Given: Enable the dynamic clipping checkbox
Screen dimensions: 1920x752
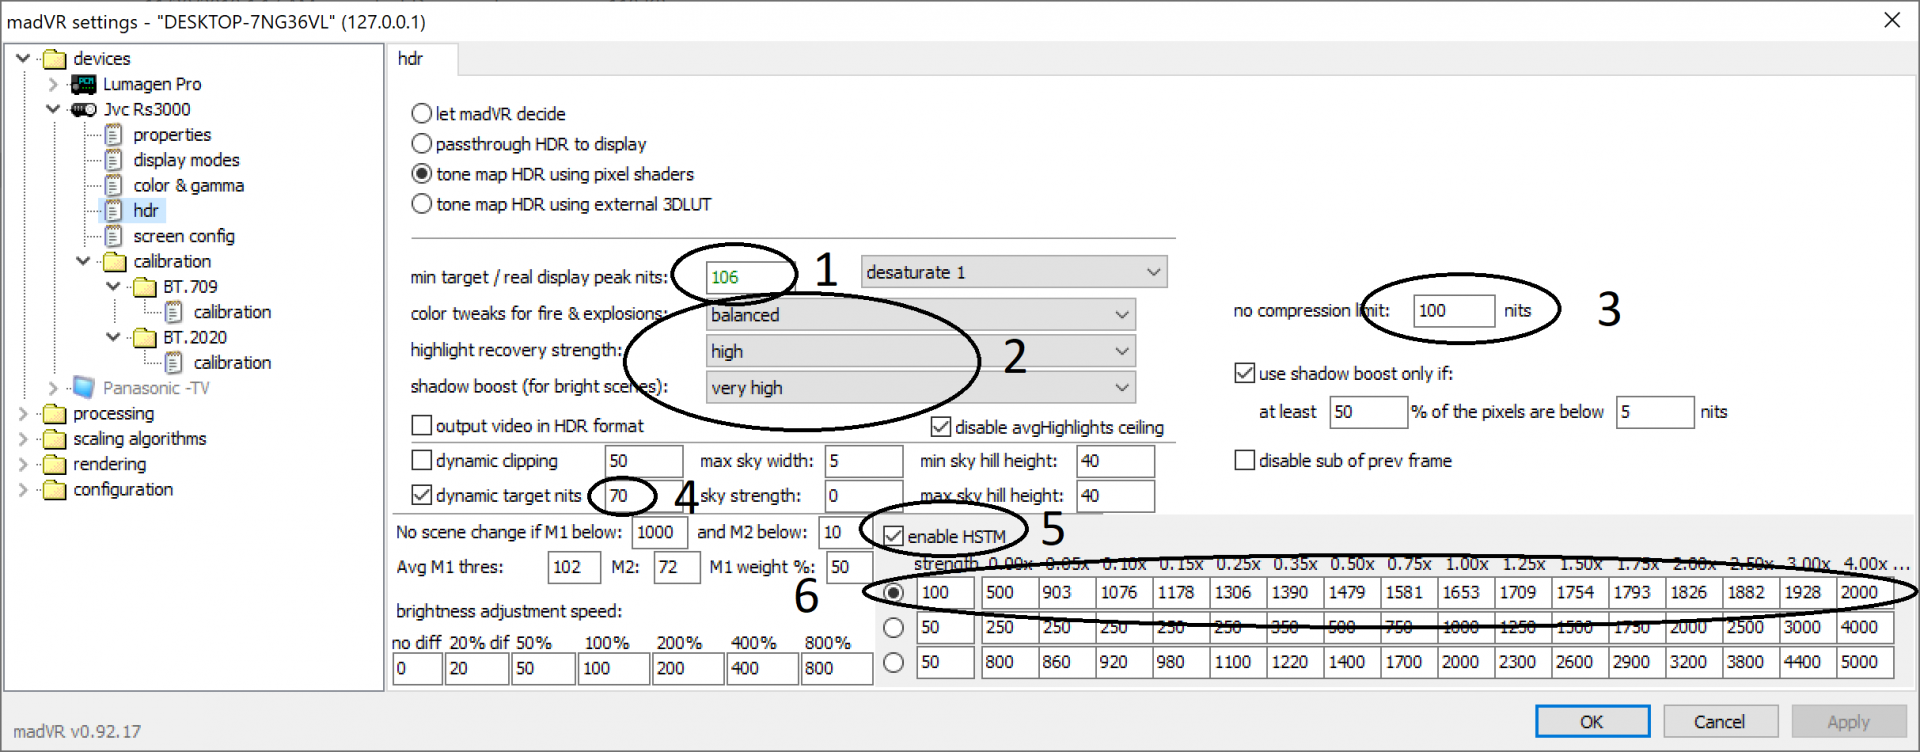Looking at the screenshot, I should 422,460.
